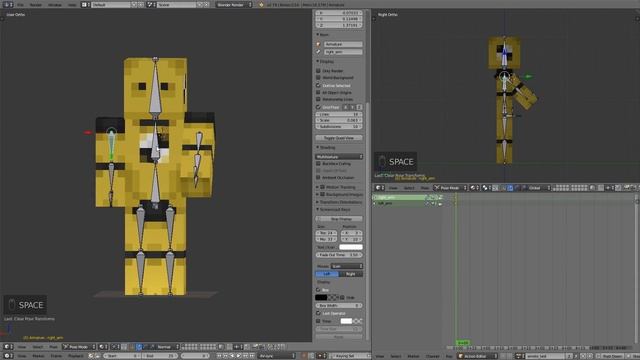Image resolution: width=640 pixels, height=360 pixels.
Task: Enable Backface Culling checkbox
Action: [x=318, y=163]
